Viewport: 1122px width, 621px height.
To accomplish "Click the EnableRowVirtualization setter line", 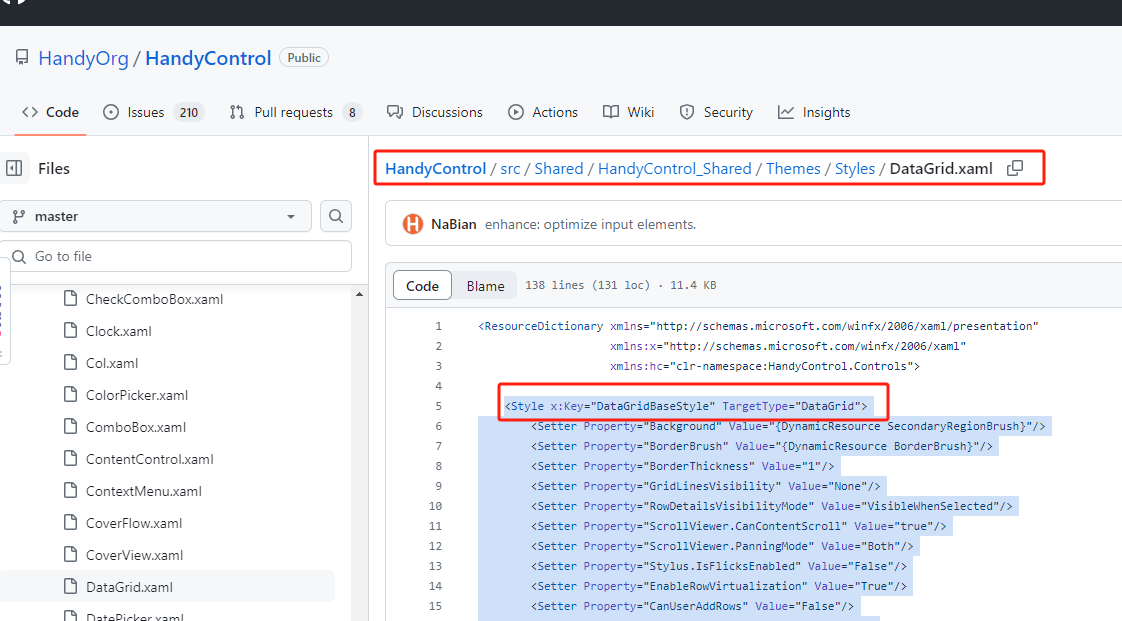I will (x=718, y=586).
